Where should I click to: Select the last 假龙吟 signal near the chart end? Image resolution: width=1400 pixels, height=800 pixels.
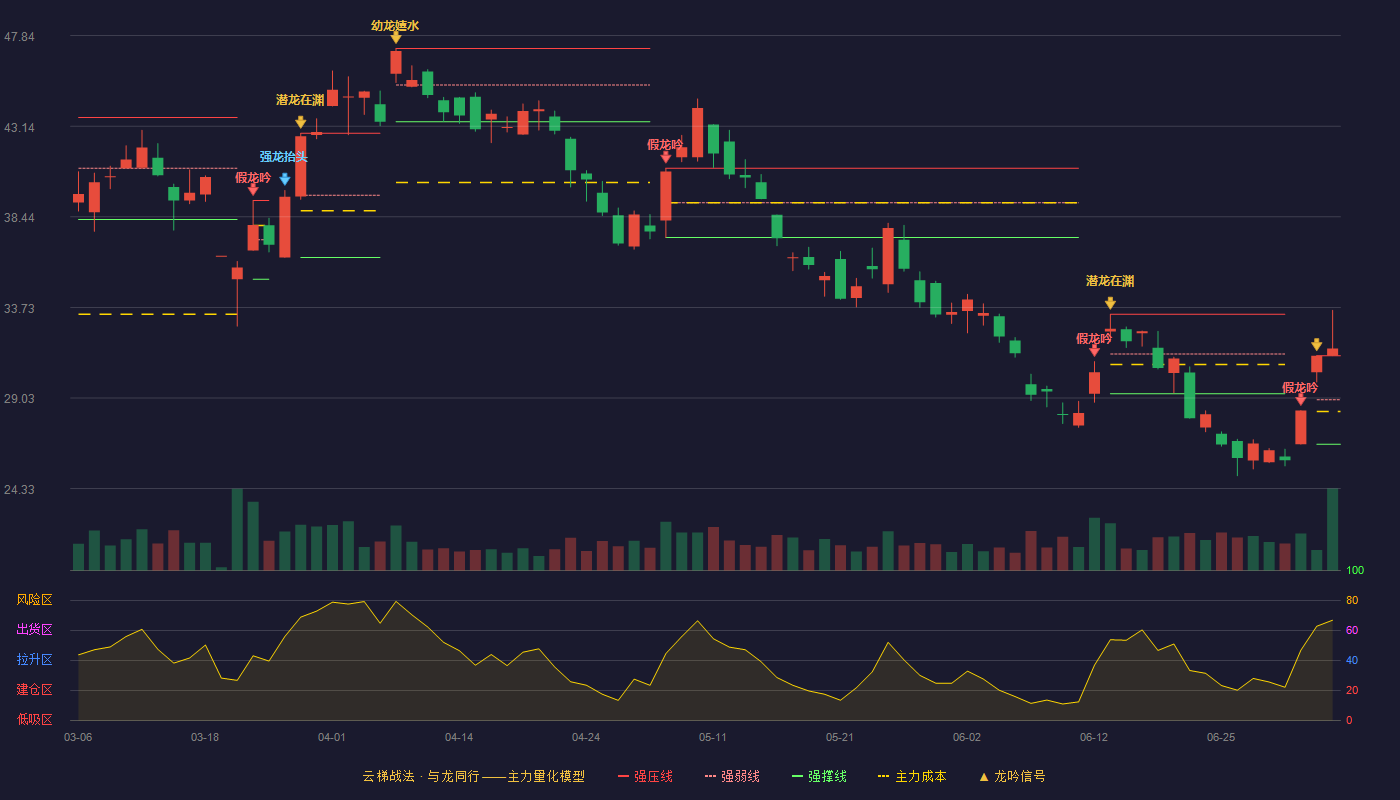[1300, 388]
